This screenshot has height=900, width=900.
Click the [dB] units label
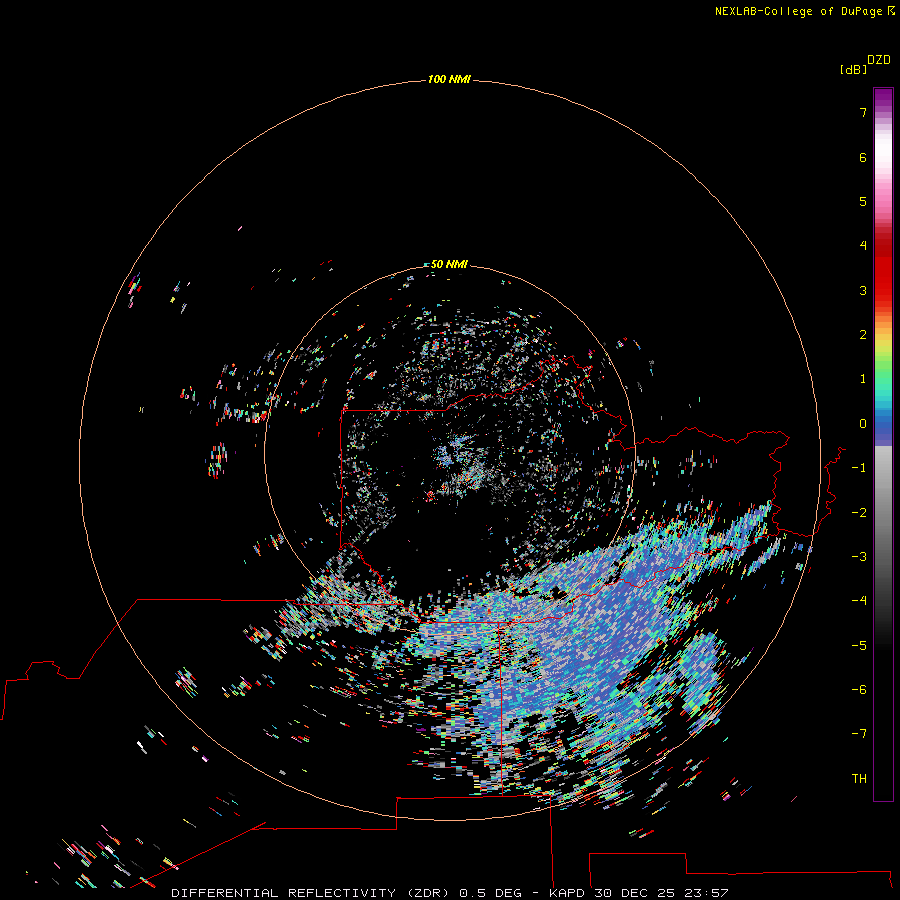click(x=853, y=69)
